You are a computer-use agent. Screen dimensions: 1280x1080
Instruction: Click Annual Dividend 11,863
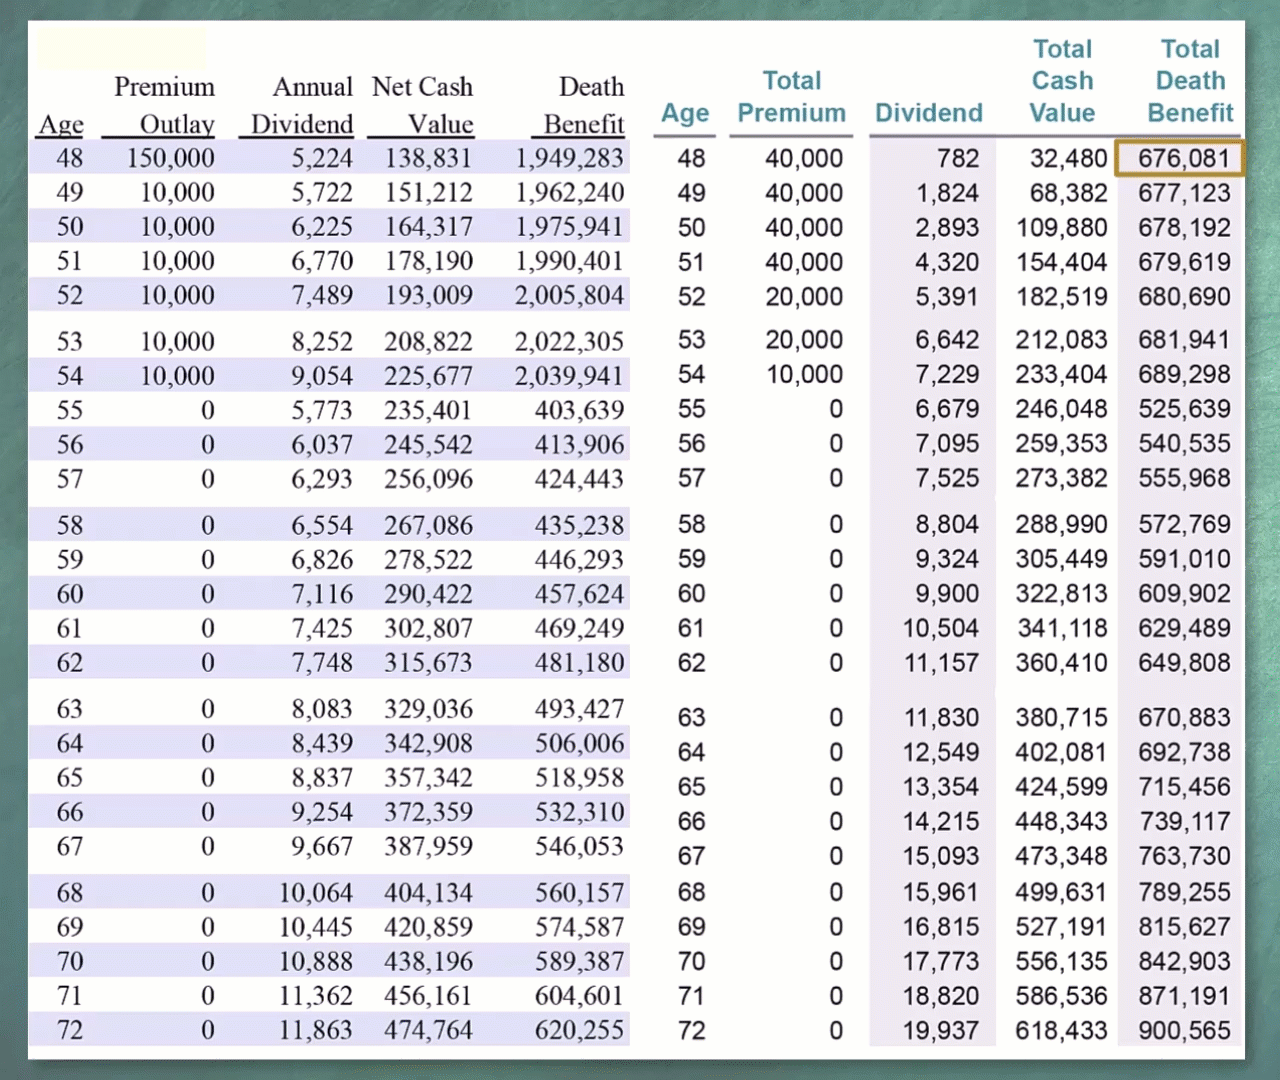[x=316, y=1030]
